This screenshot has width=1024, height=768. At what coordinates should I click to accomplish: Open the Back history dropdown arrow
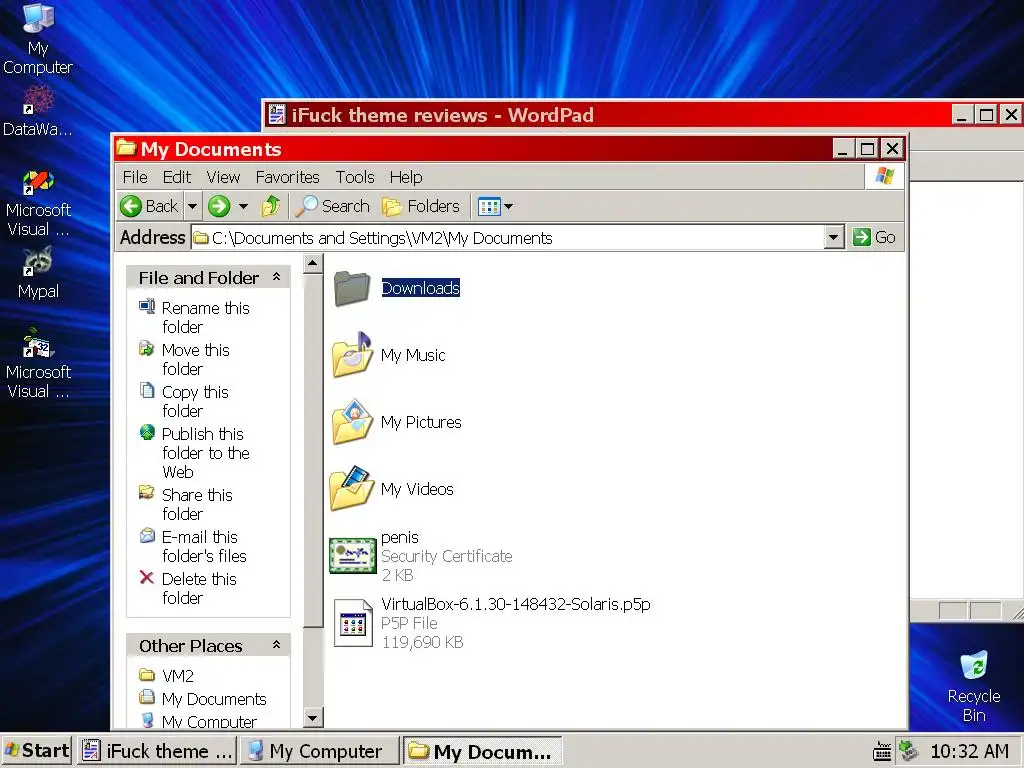192,206
